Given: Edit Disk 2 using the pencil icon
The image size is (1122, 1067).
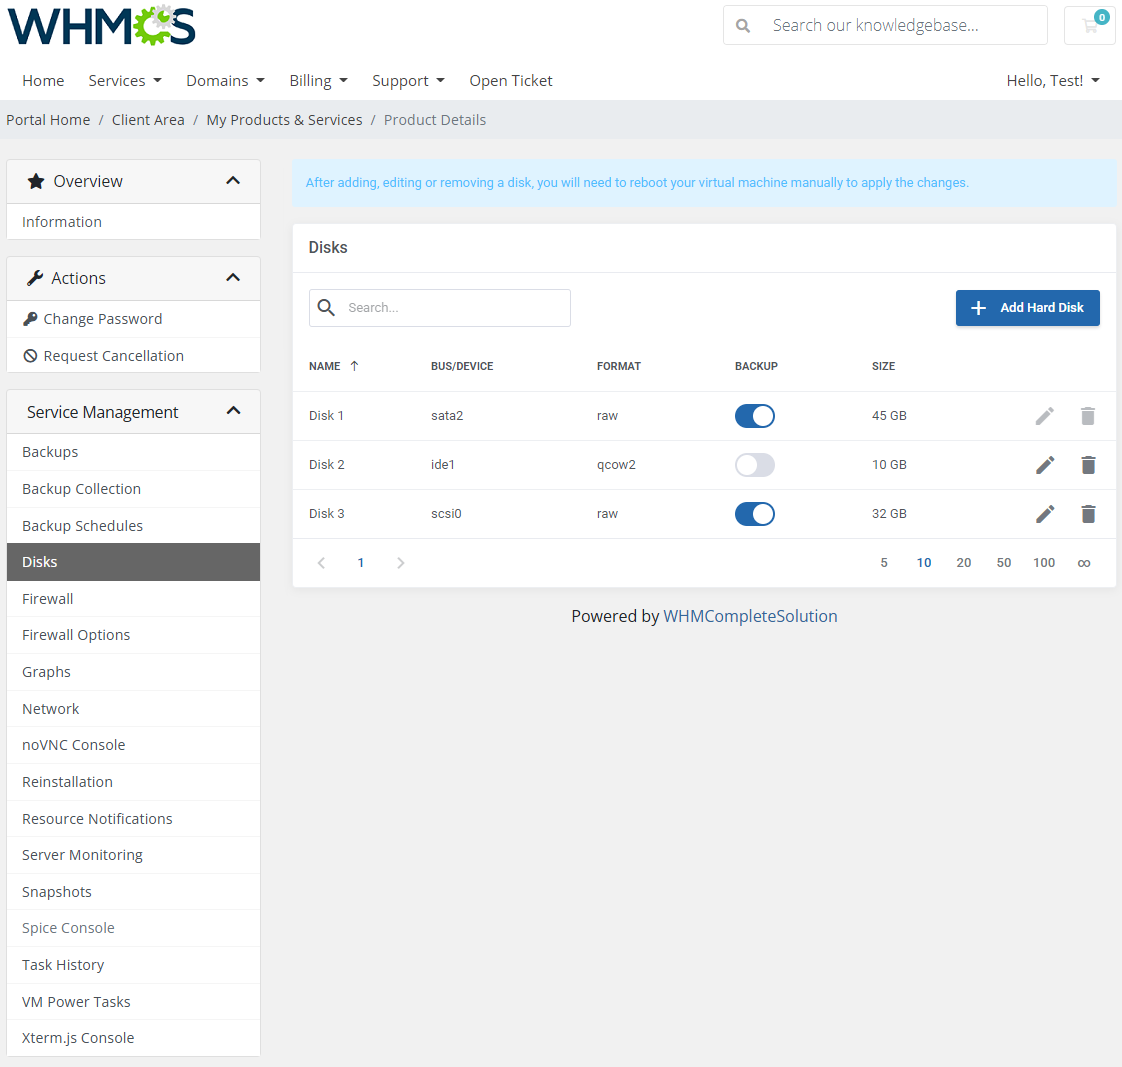Looking at the screenshot, I should click(x=1044, y=464).
